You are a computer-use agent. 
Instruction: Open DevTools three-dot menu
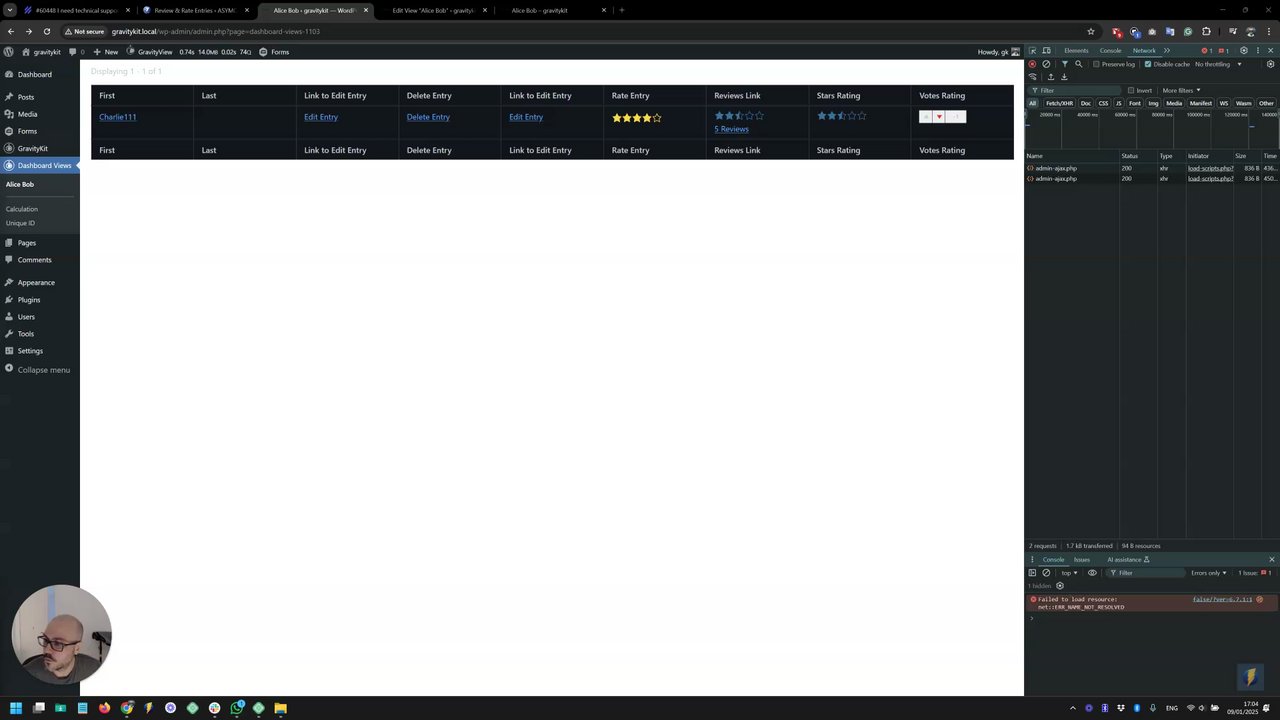[x=1258, y=50]
